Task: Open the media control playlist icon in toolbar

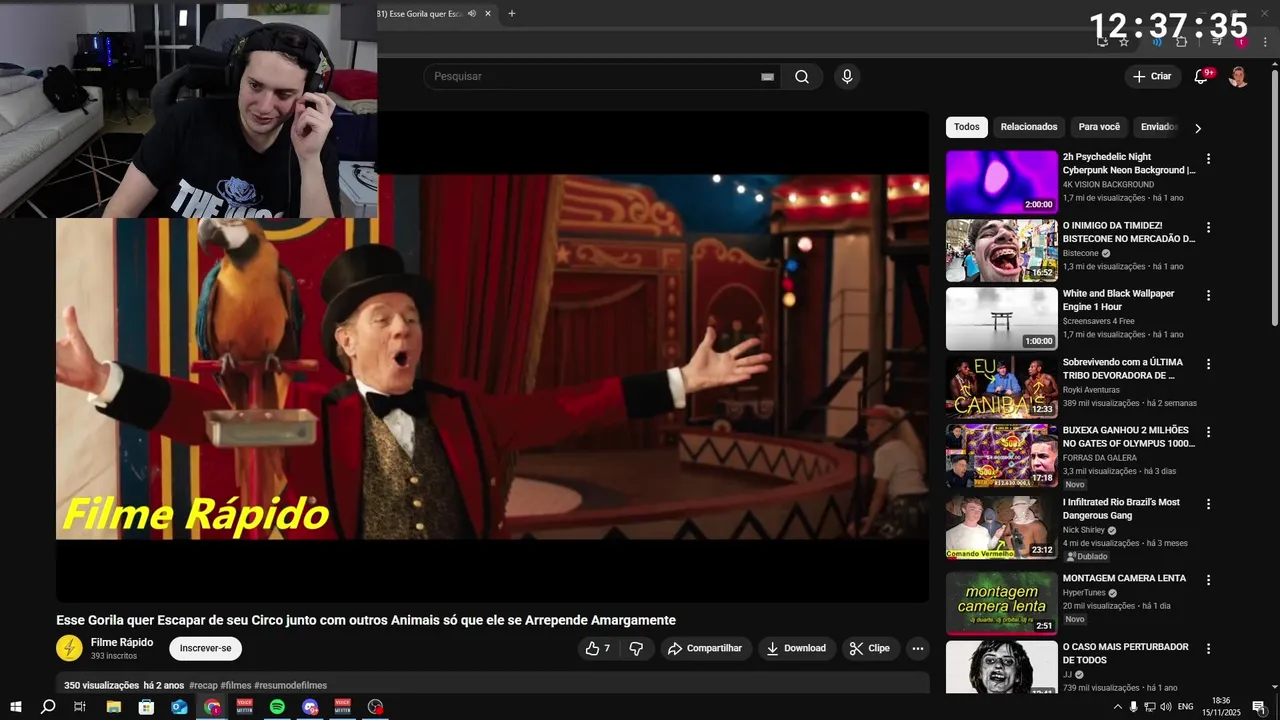Action: pos(1217,42)
